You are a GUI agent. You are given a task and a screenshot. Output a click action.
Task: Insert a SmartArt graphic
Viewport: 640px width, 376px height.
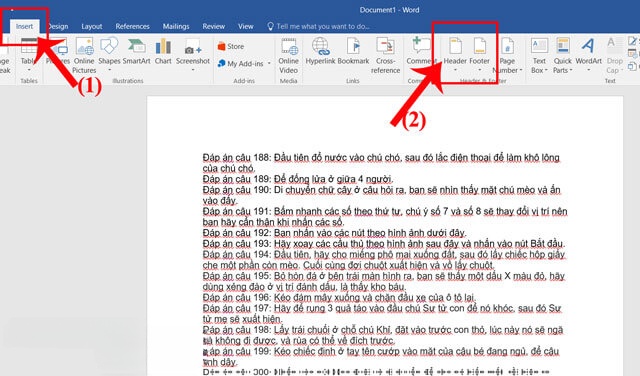[137, 51]
